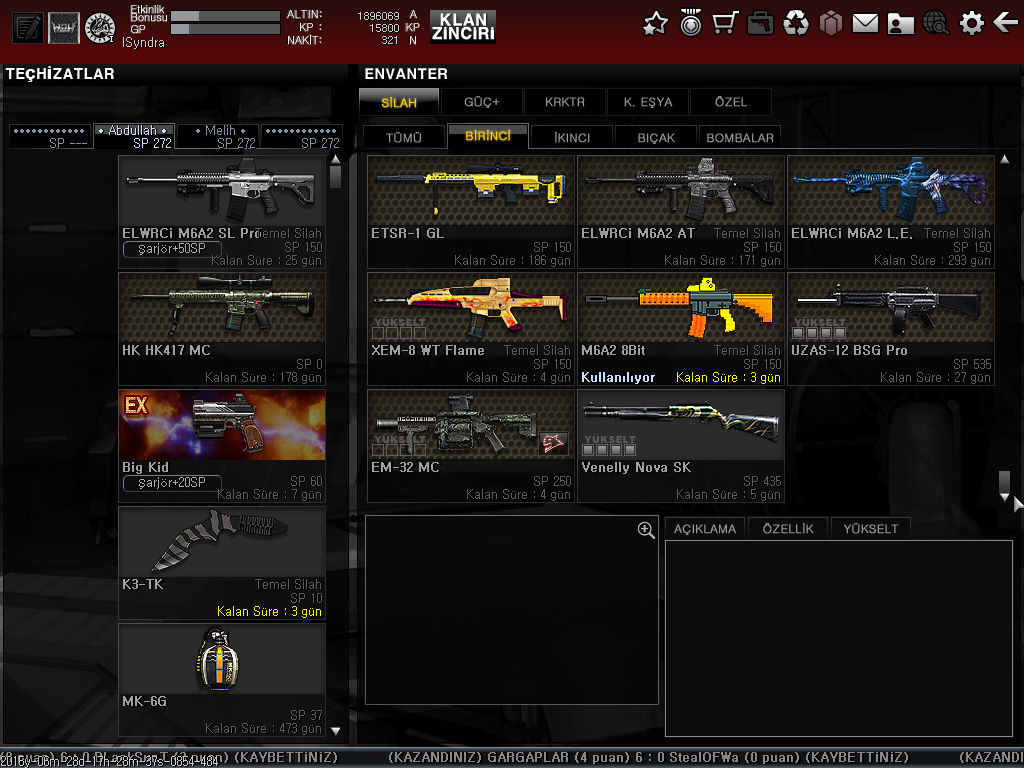Image resolution: width=1024 pixels, height=768 pixels.
Task: Select UZAS-12 BSG Pro weapon
Action: (x=891, y=328)
